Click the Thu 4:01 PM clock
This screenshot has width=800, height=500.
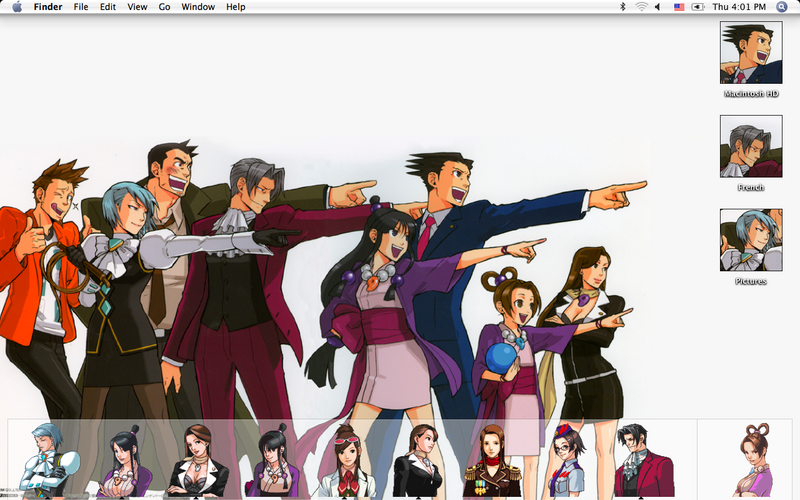click(x=739, y=7)
